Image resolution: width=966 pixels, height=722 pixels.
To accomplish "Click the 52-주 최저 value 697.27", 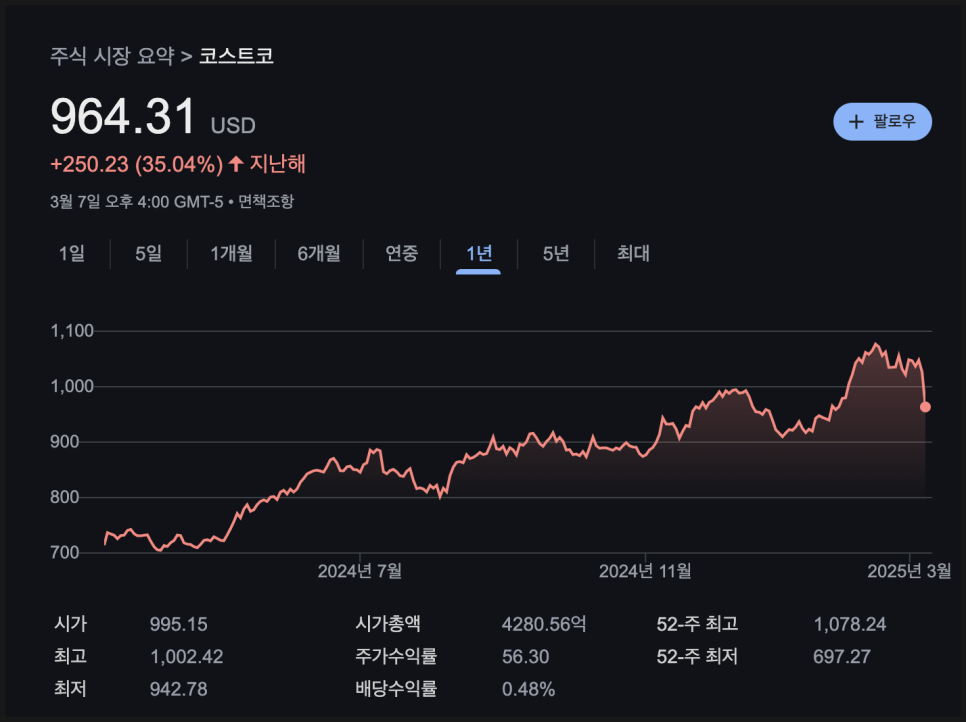I will [842, 657].
